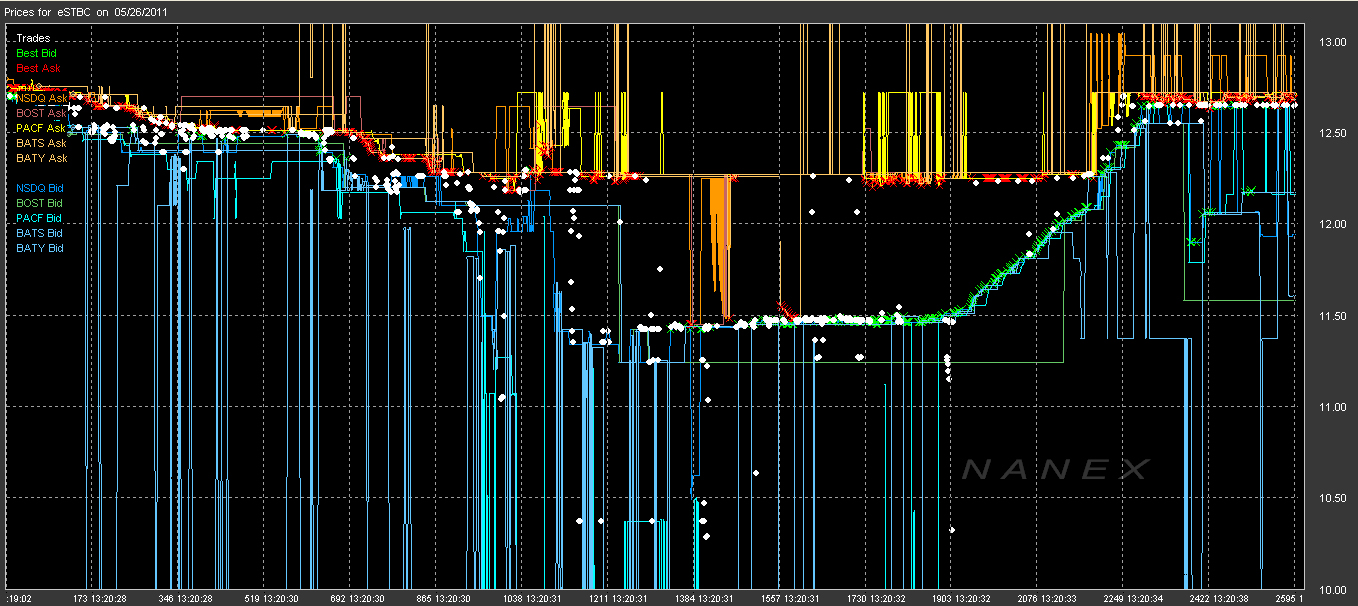Click the '865 13:20:30' time axis label
The width and height of the screenshot is (1358, 606).
click(444, 598)
